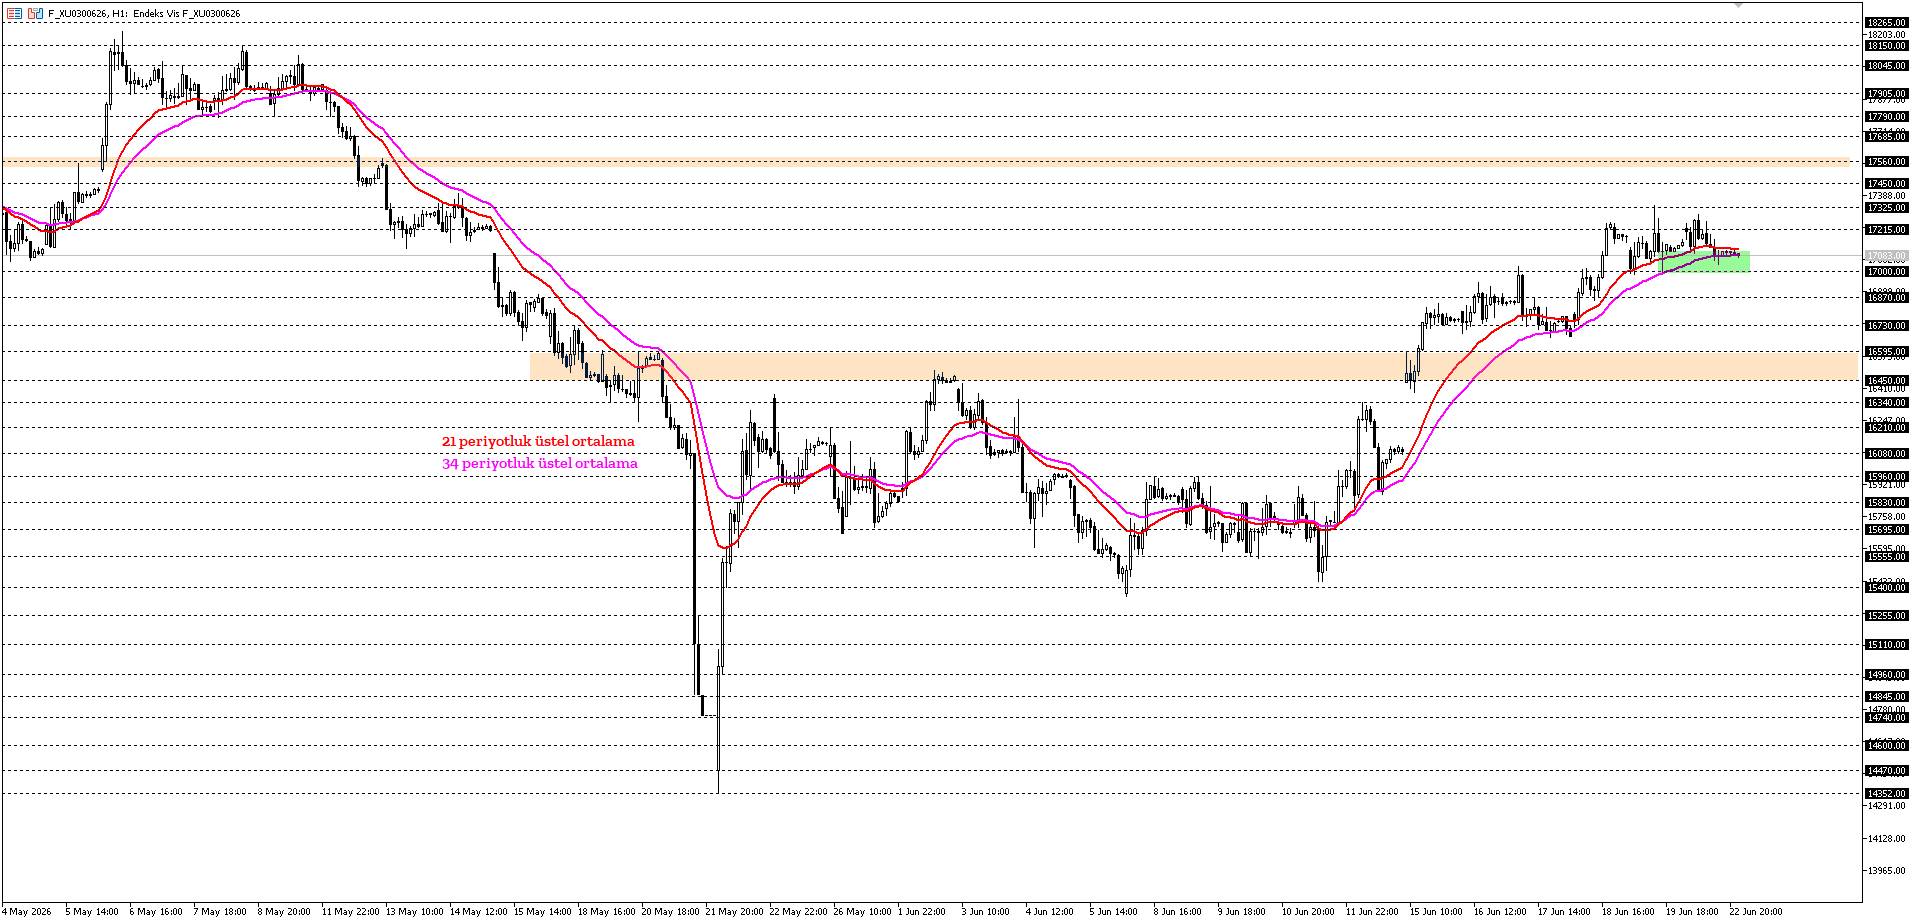Screen dimensions: 1920x923
Task: Click the 13965.00 price scale value
Action: coord(1887,871)
